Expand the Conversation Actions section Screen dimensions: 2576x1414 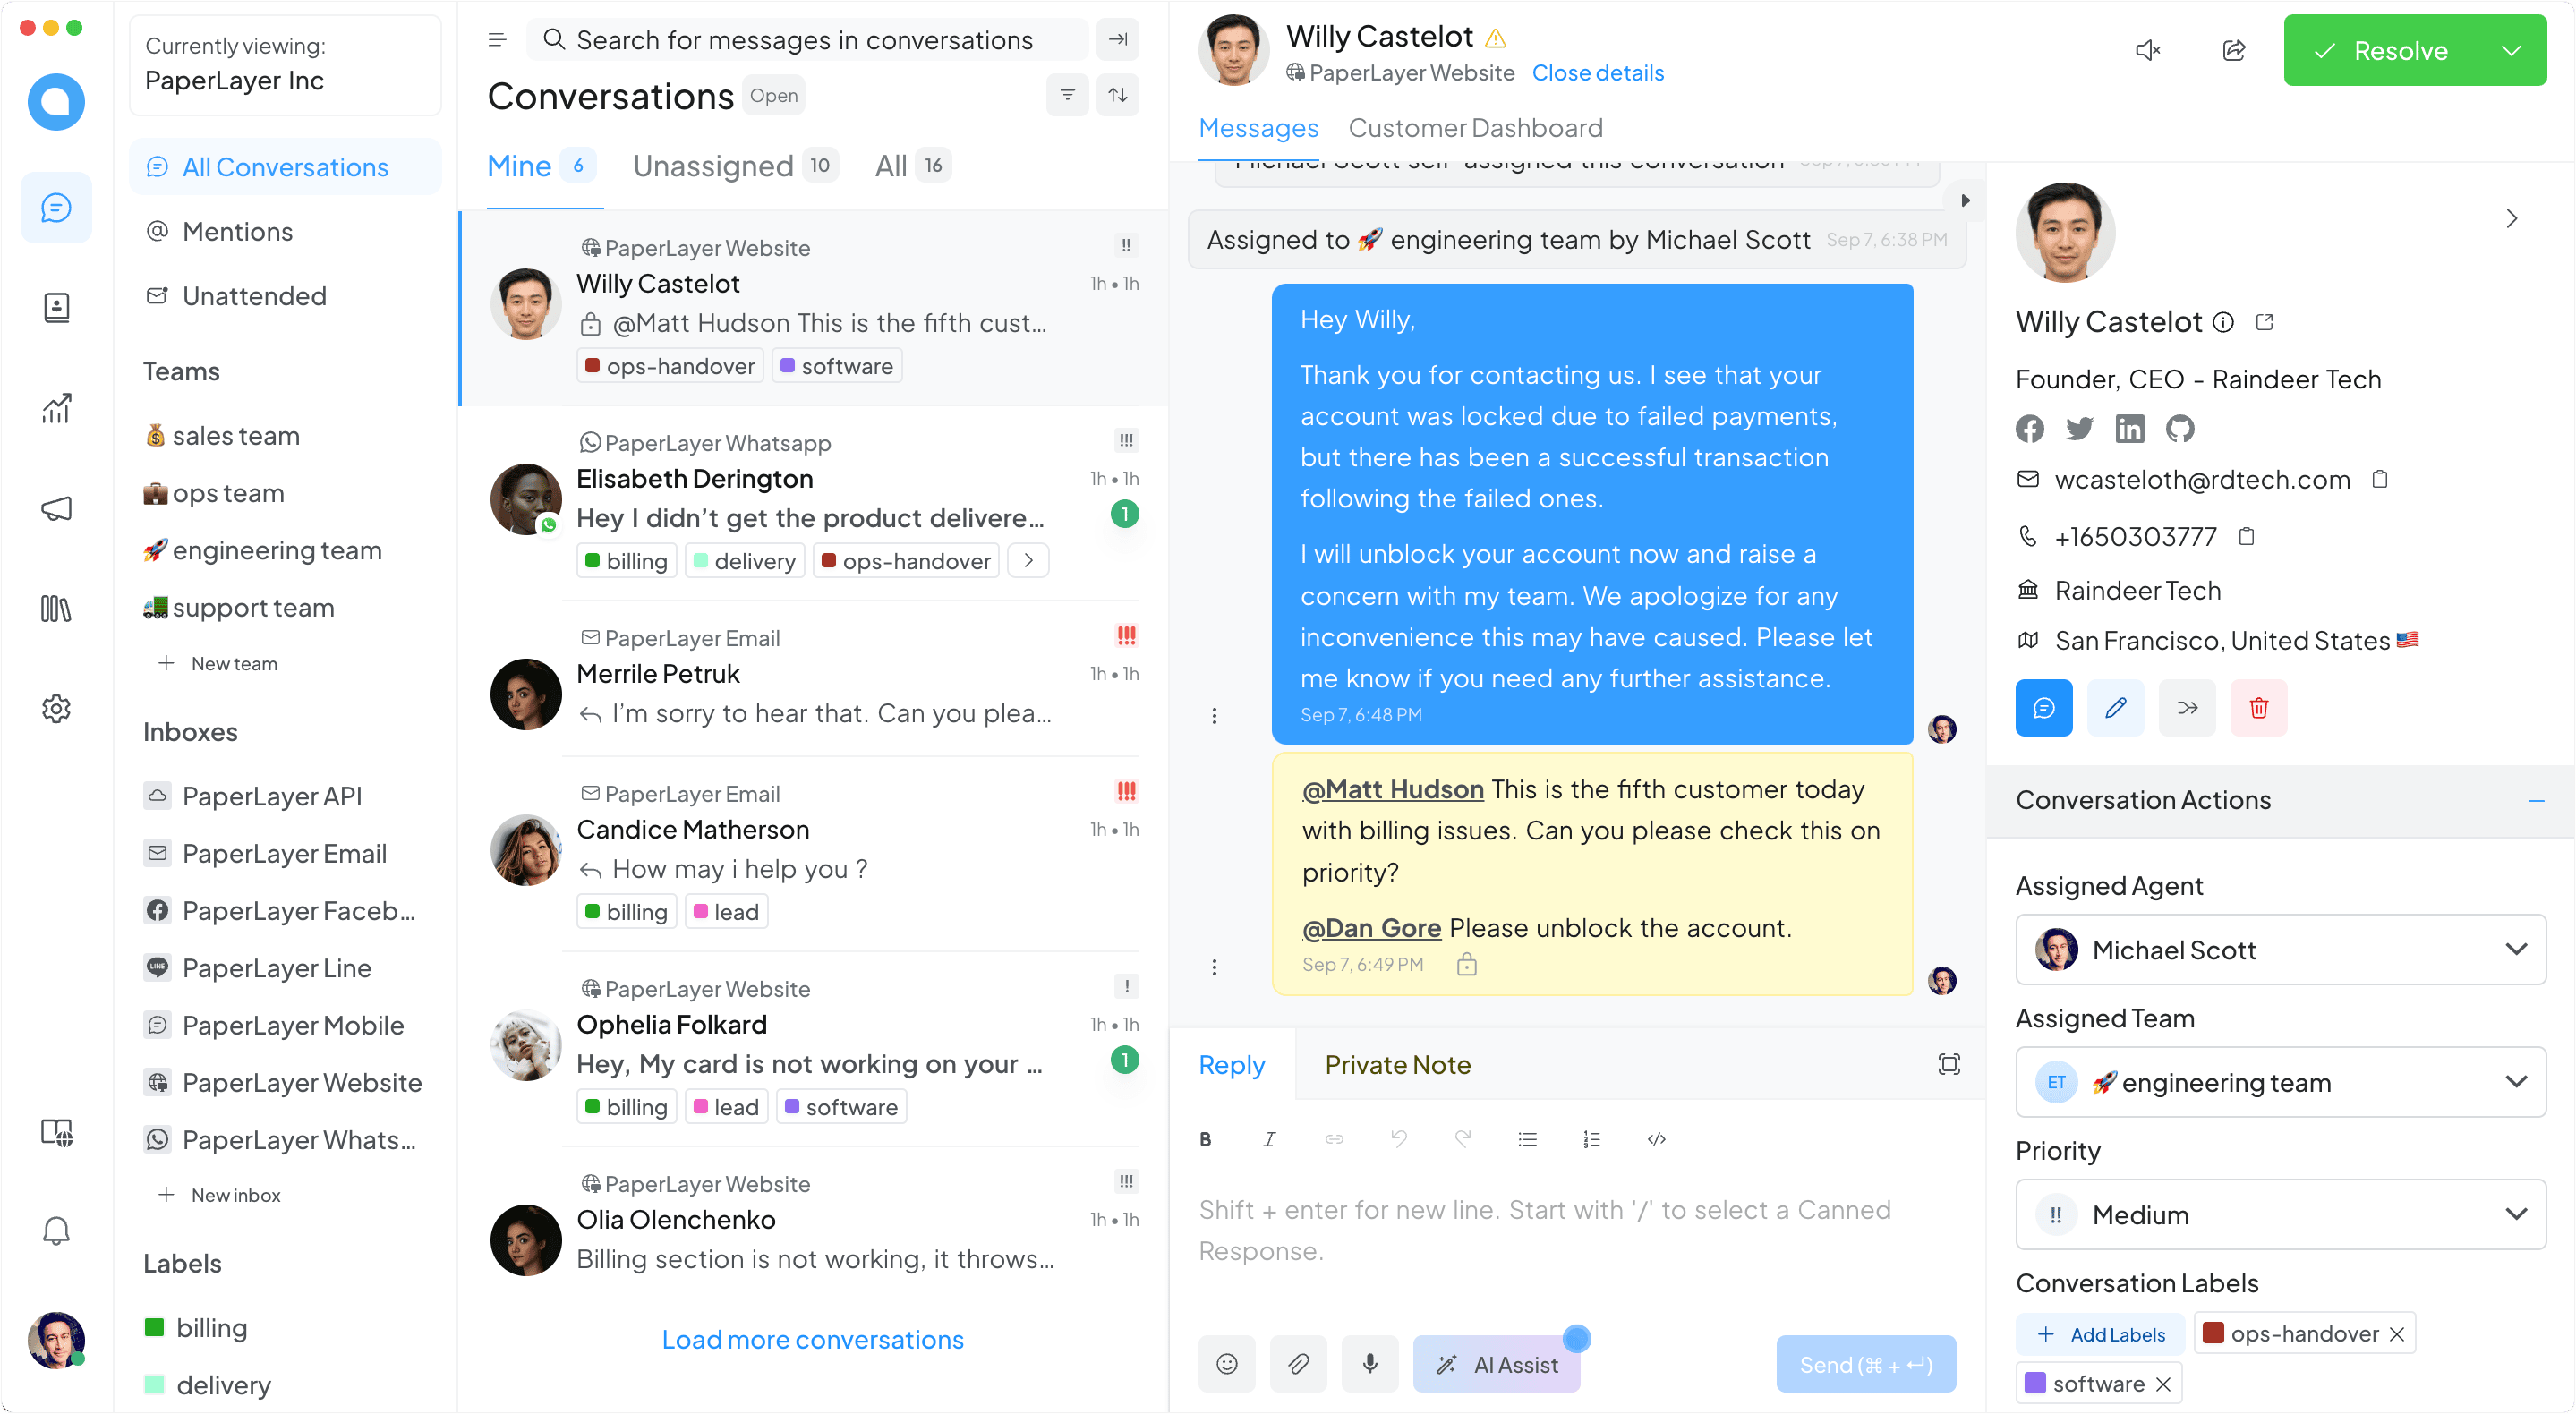2528,799
